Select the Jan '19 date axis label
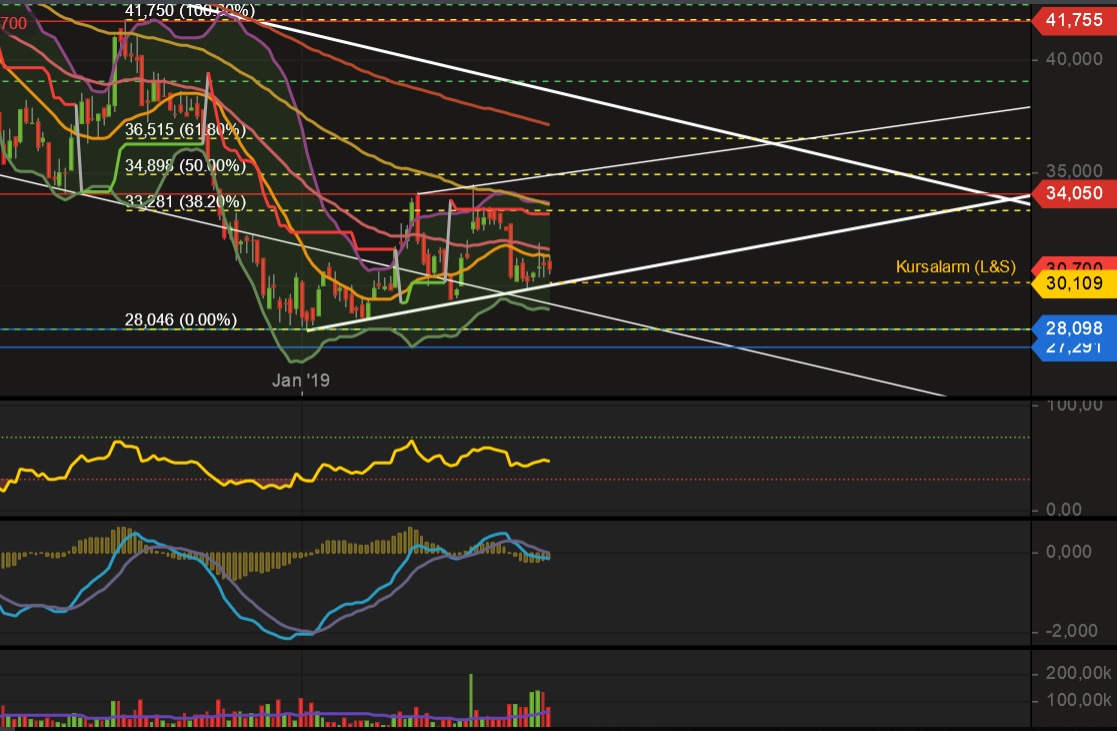 301,379
